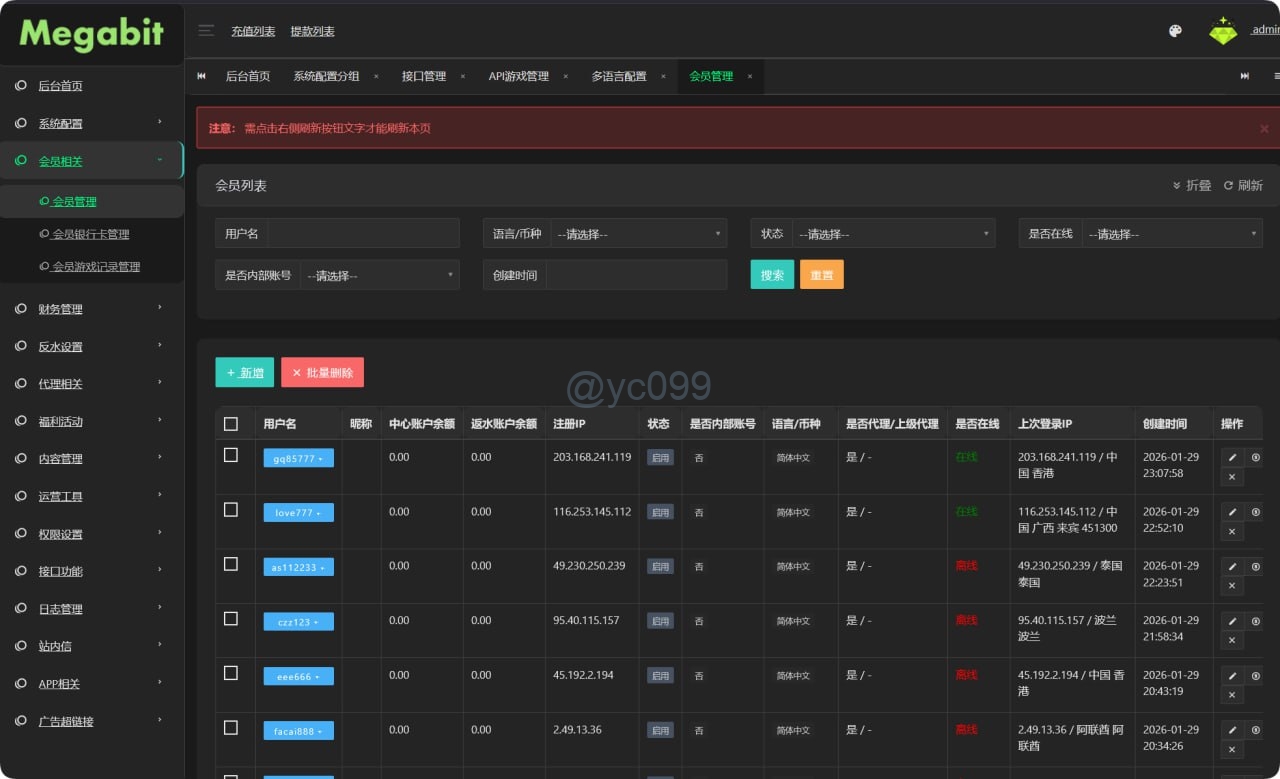Click the circular view icon for as112233
1280x779 pixels.
1256,566
